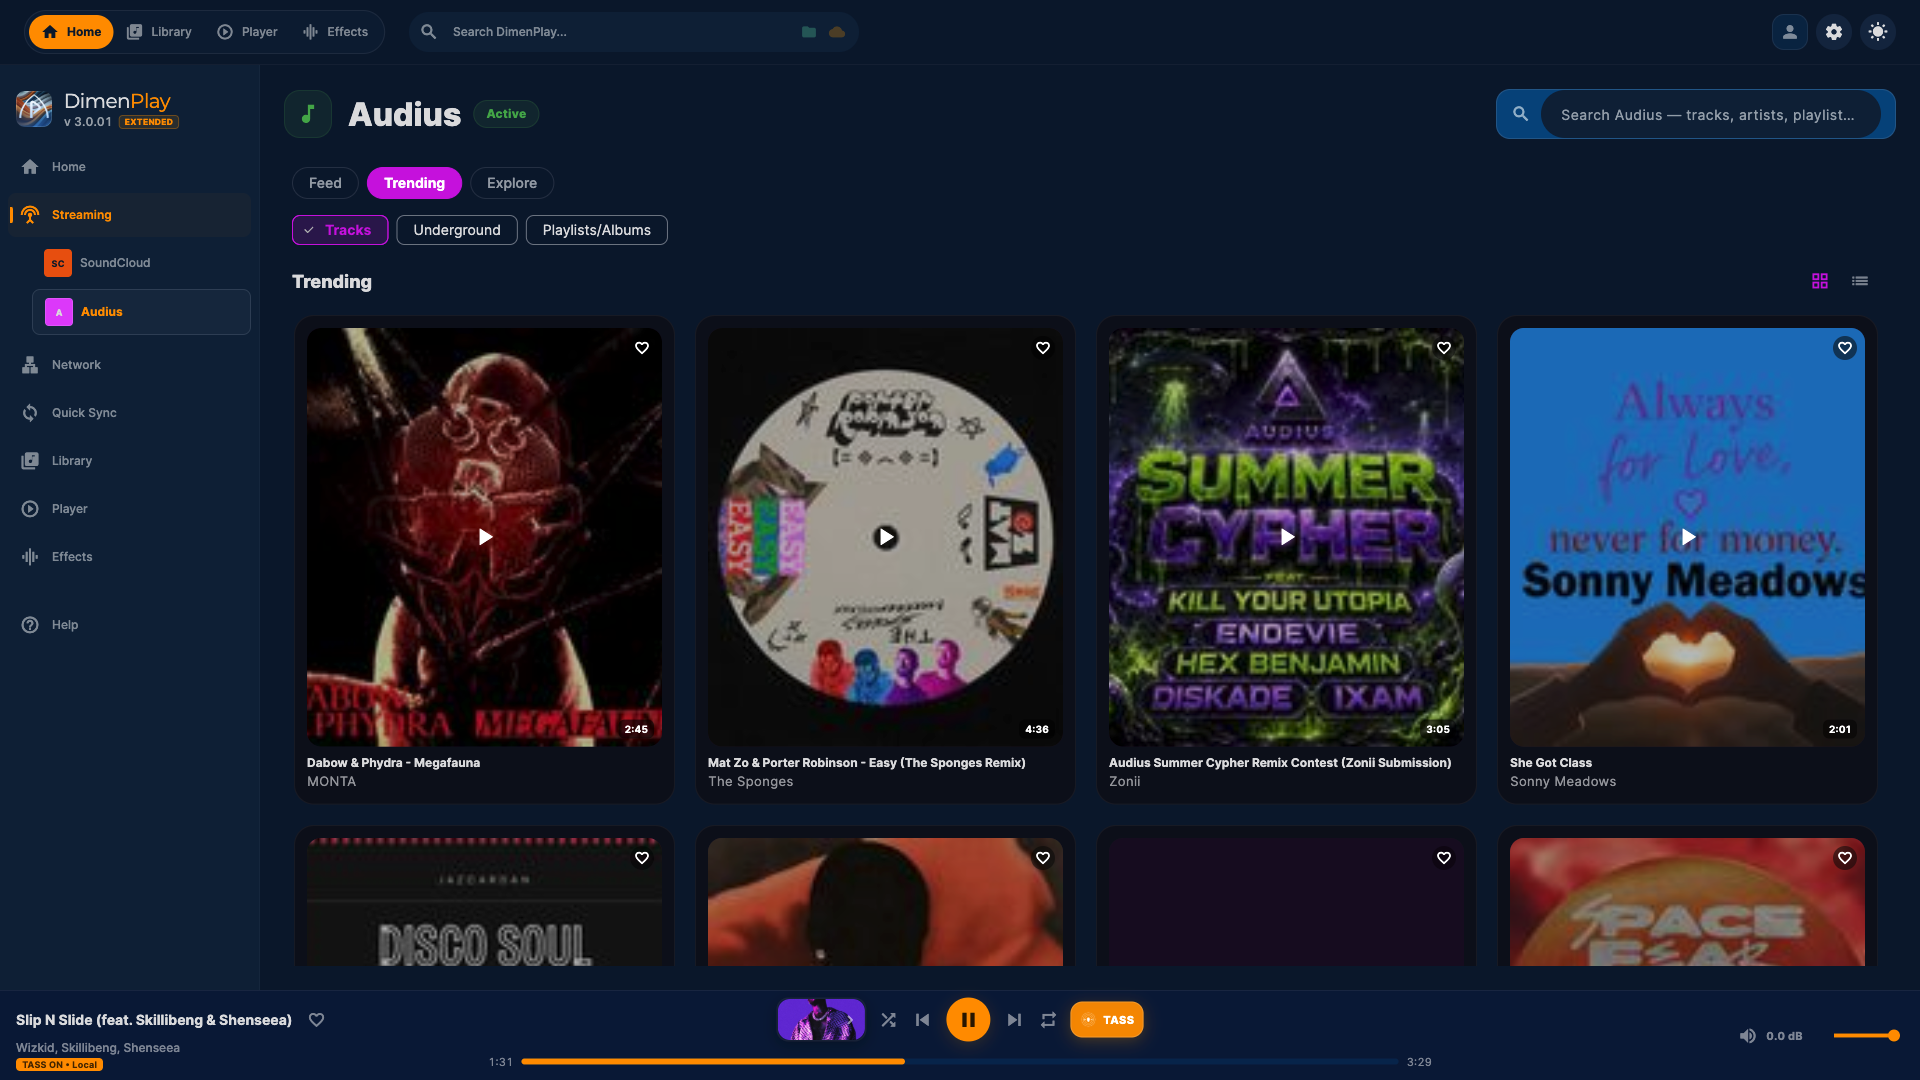The image size is (1920, 1080).
Task: Like the Space track heart icon
Action: pos(1845,858)
